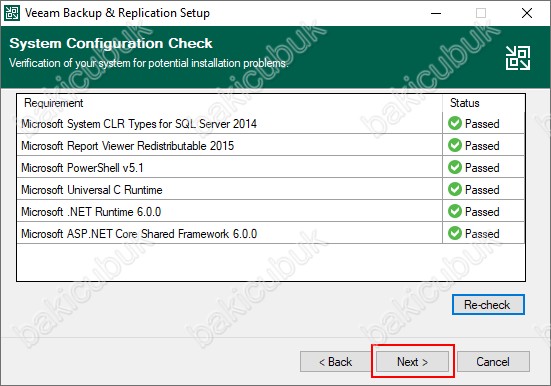Select row Microsoft System CLR Types for SQL Server 2014
Viewport: 551px width, 386px height.
271,123
